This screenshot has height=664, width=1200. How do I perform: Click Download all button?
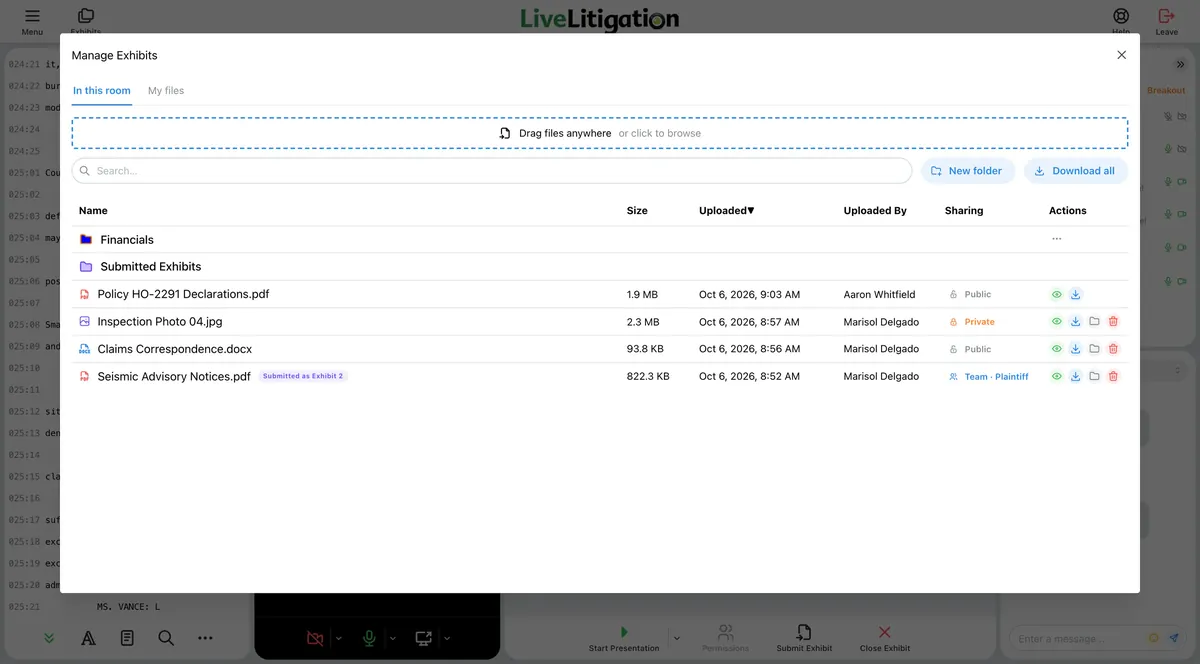[1075, 171]
